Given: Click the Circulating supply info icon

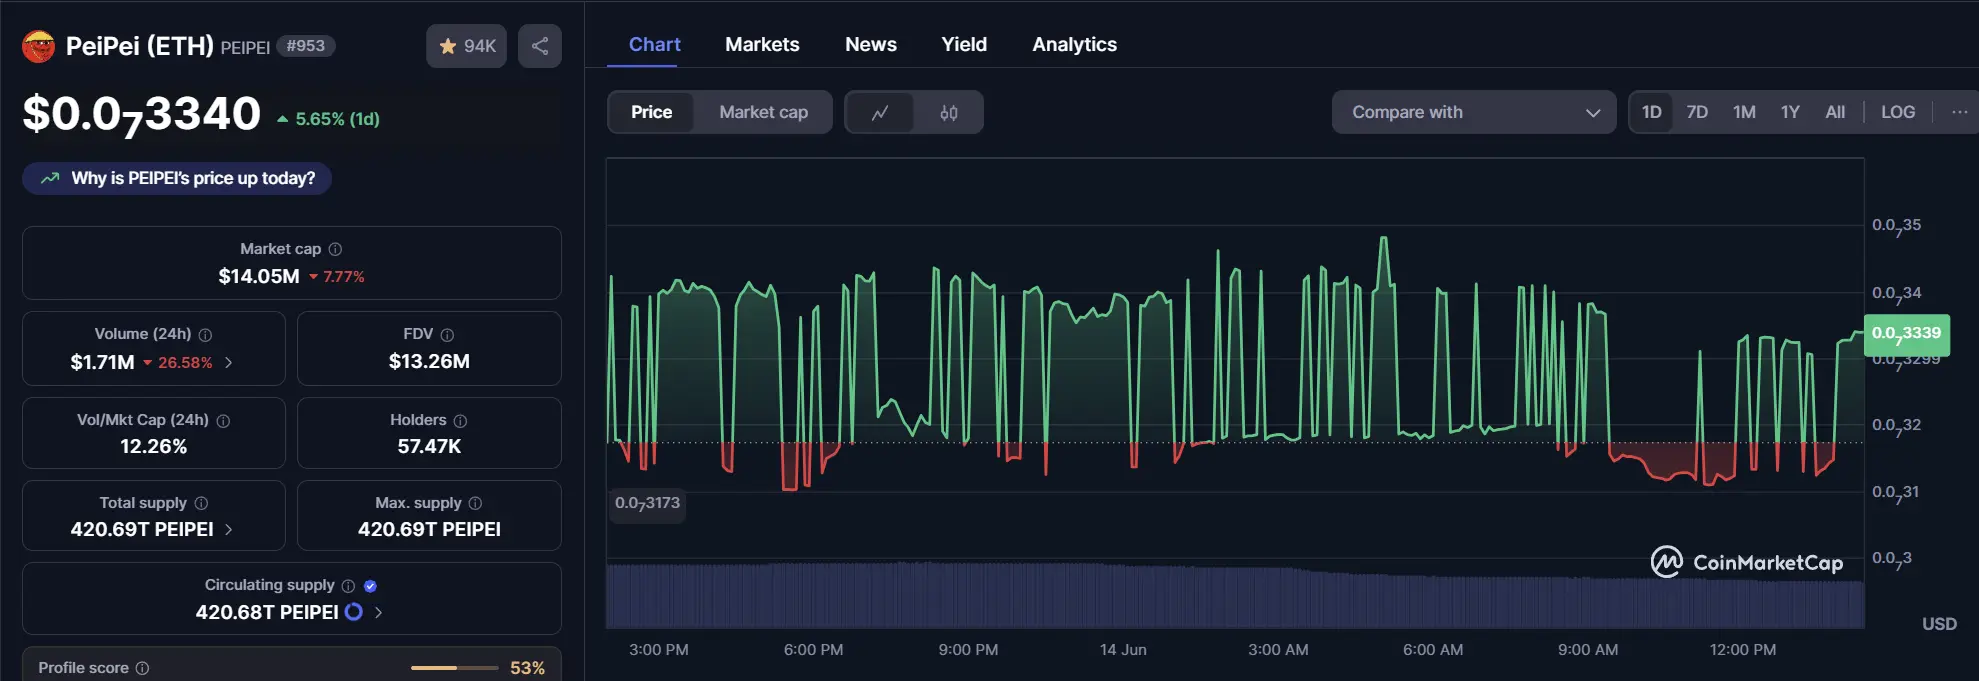Looking at the screenshot, I should pyautogui.click(x=348, y=586).
